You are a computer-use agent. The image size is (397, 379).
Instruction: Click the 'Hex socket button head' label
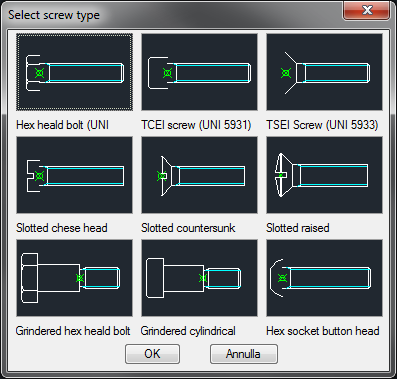tap(323, 331)
